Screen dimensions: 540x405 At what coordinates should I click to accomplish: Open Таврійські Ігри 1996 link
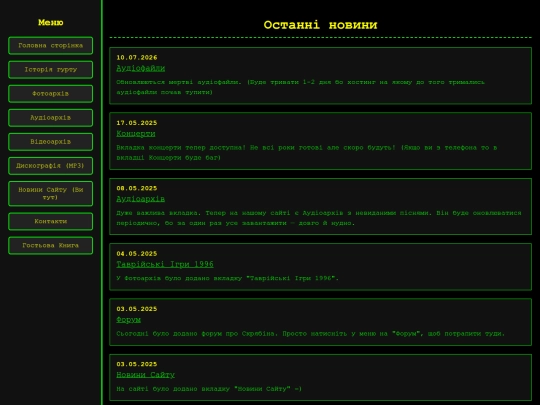165,264
